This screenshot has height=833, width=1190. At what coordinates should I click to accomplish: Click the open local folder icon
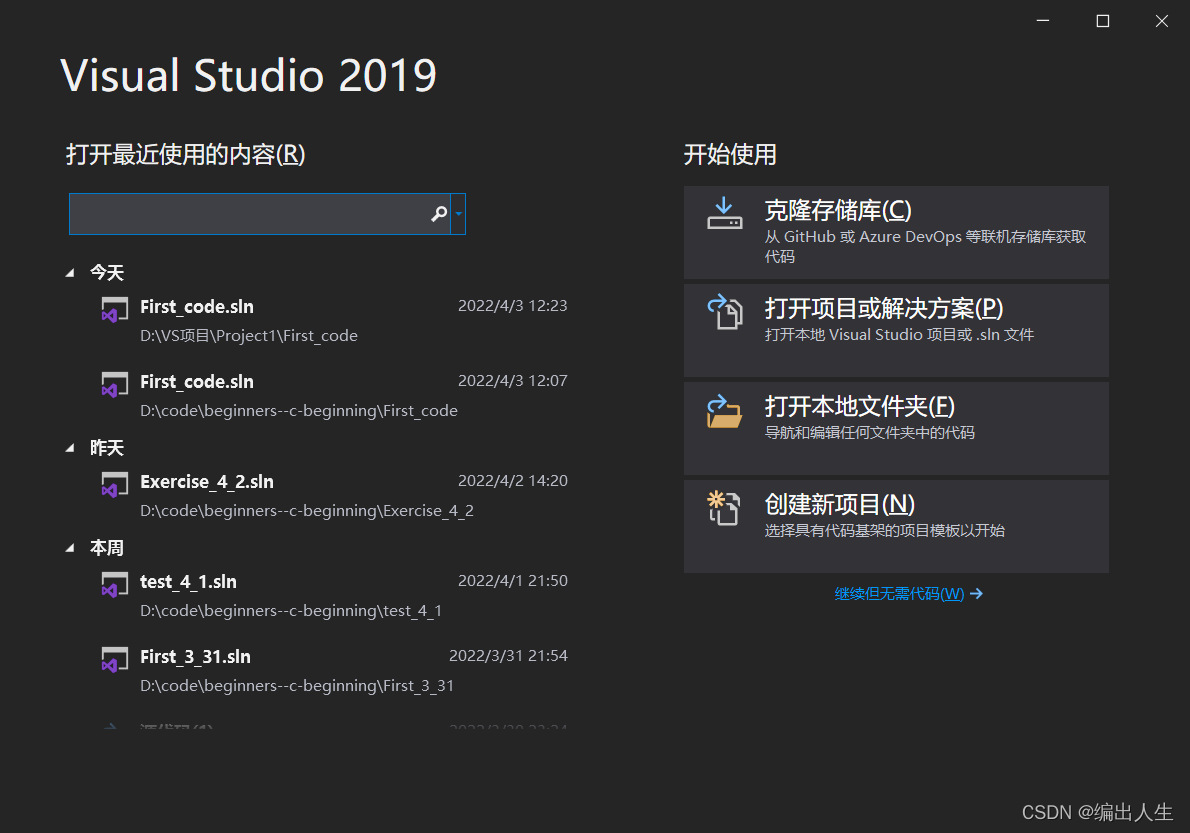(725, 411)
